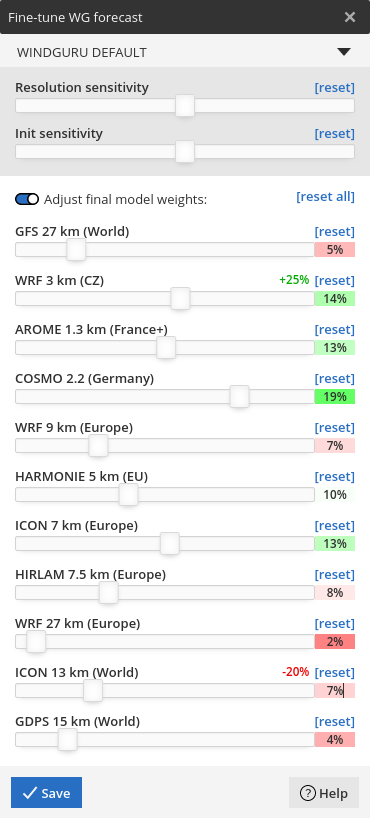Viewport: 370px width, 818px height.
Task: Reset the ICON 13 km (World) weight
Action: coord(335,673)
